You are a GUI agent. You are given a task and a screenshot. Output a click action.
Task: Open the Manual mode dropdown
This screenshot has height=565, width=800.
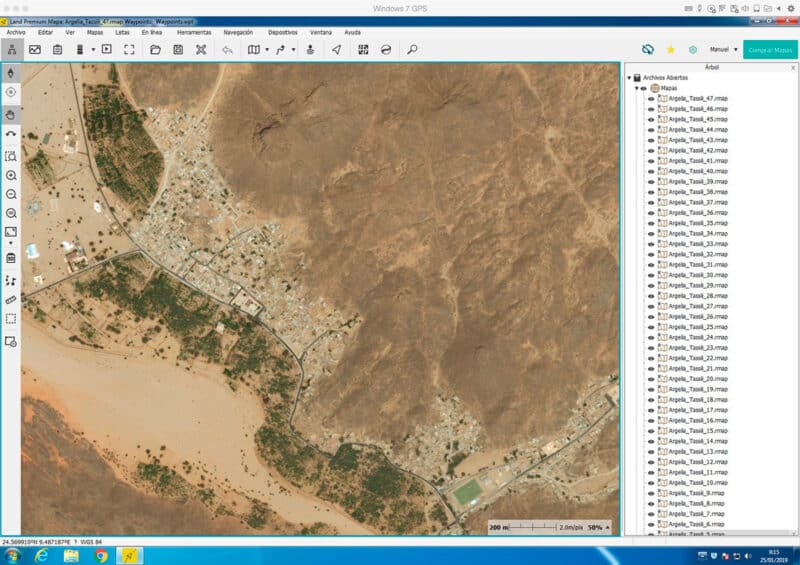click(x=723, y=50)
